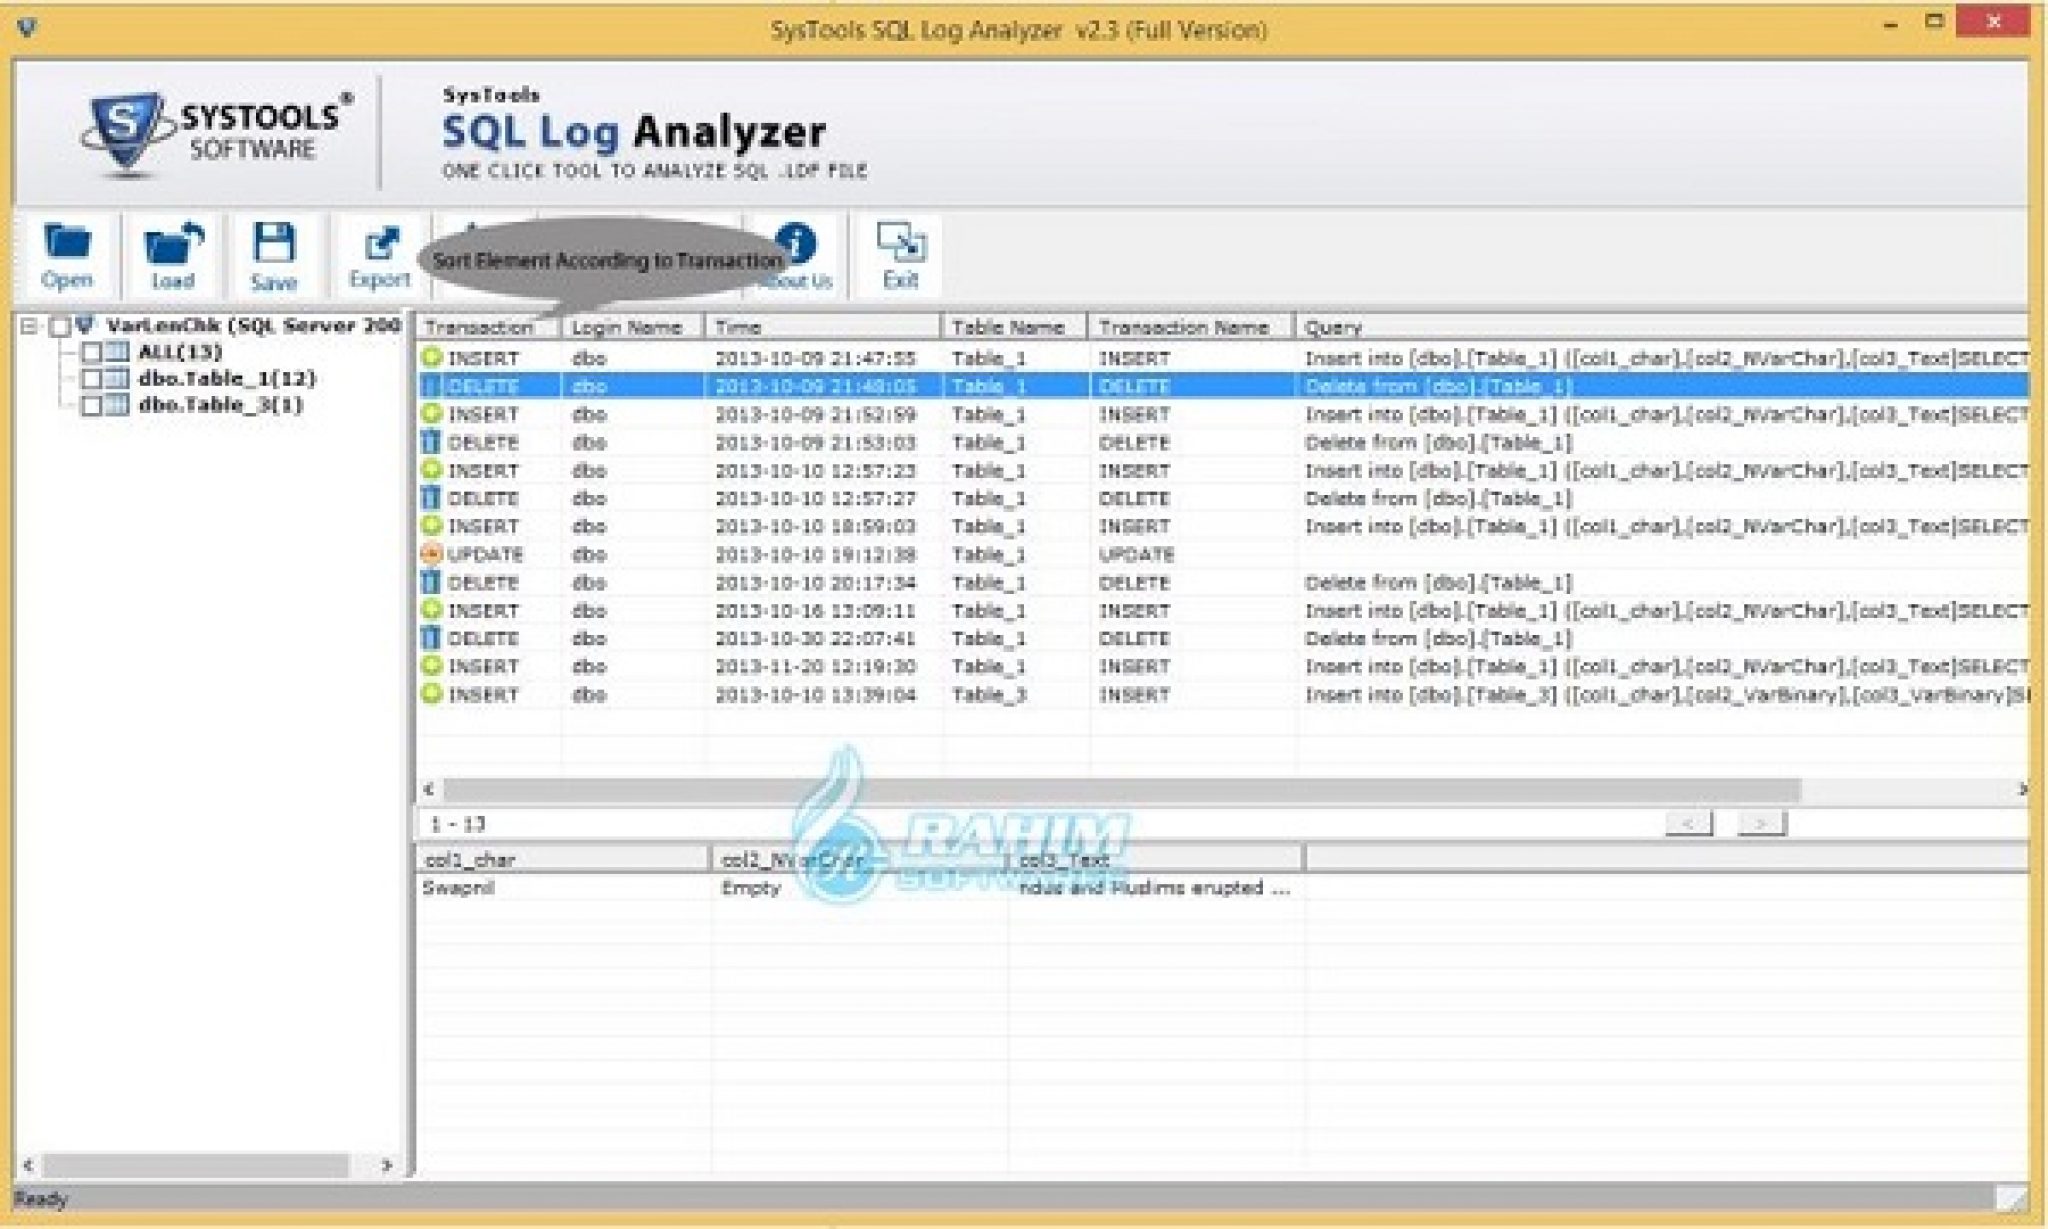Go to next page of records

[1761, 823]
